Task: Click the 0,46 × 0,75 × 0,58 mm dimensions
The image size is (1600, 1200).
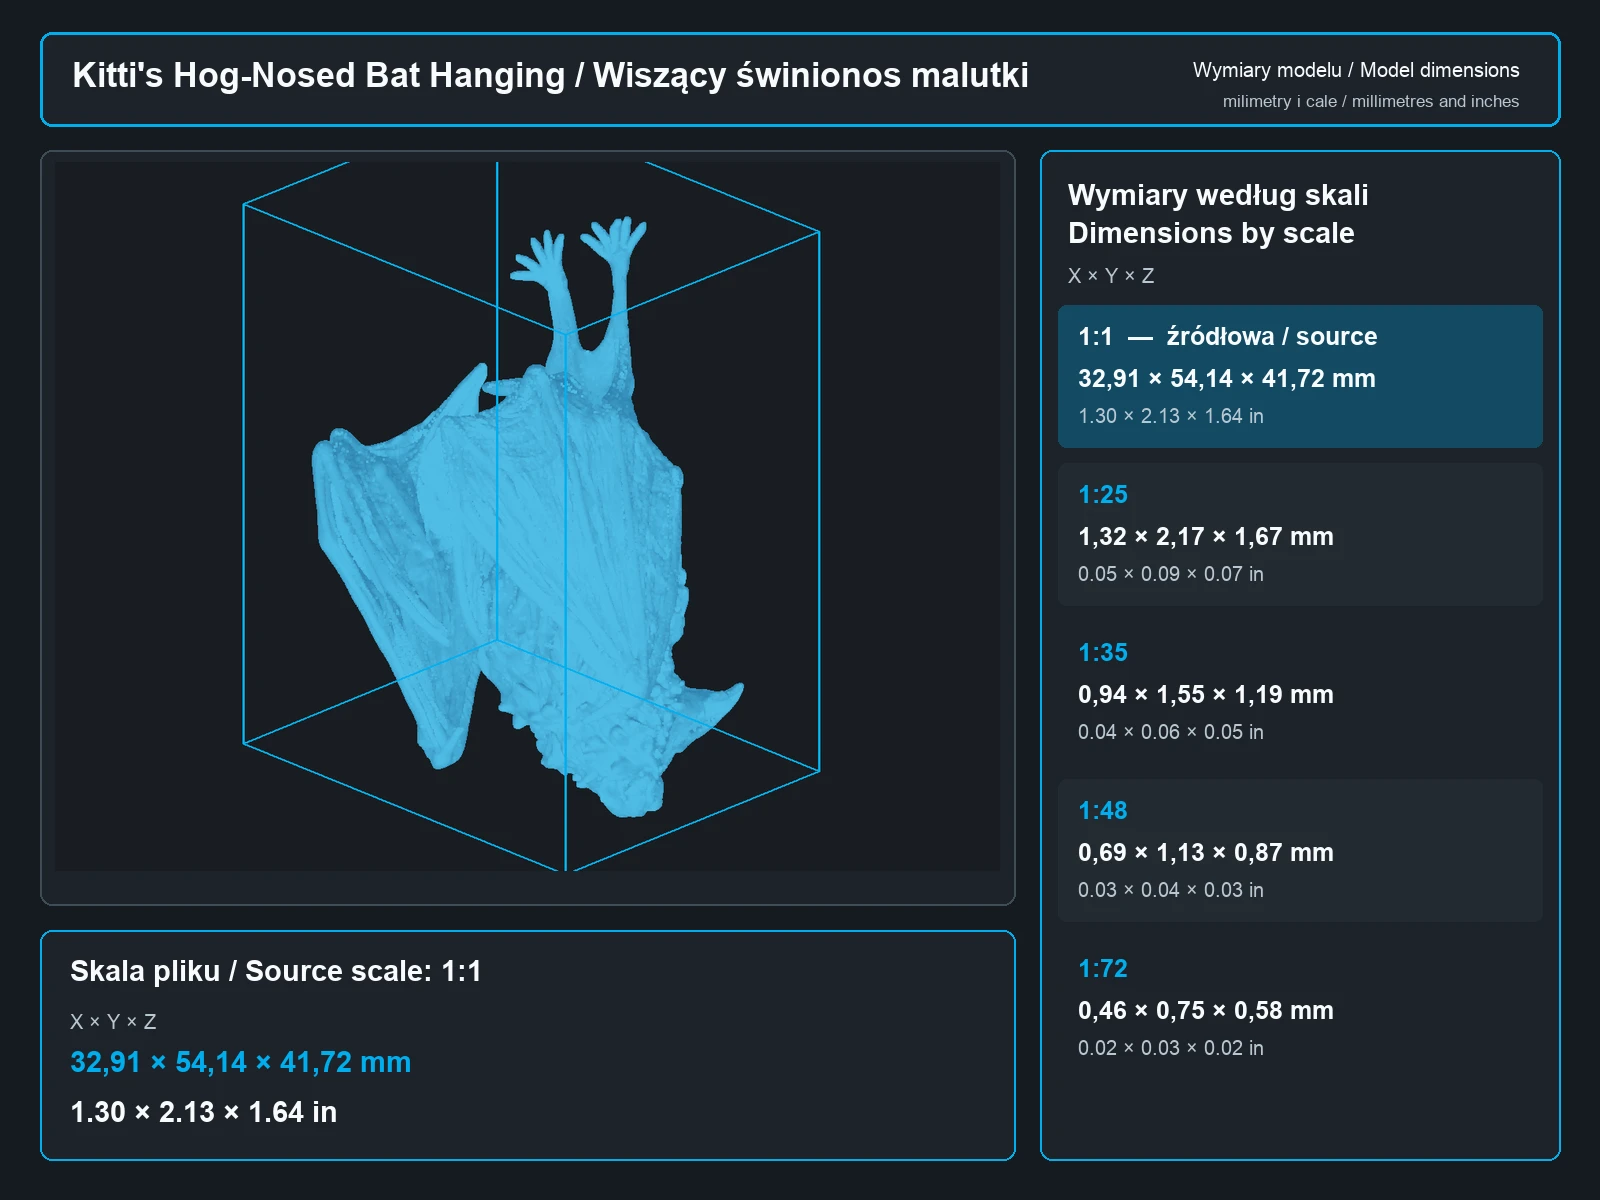Action: tap(1205, 1011)
